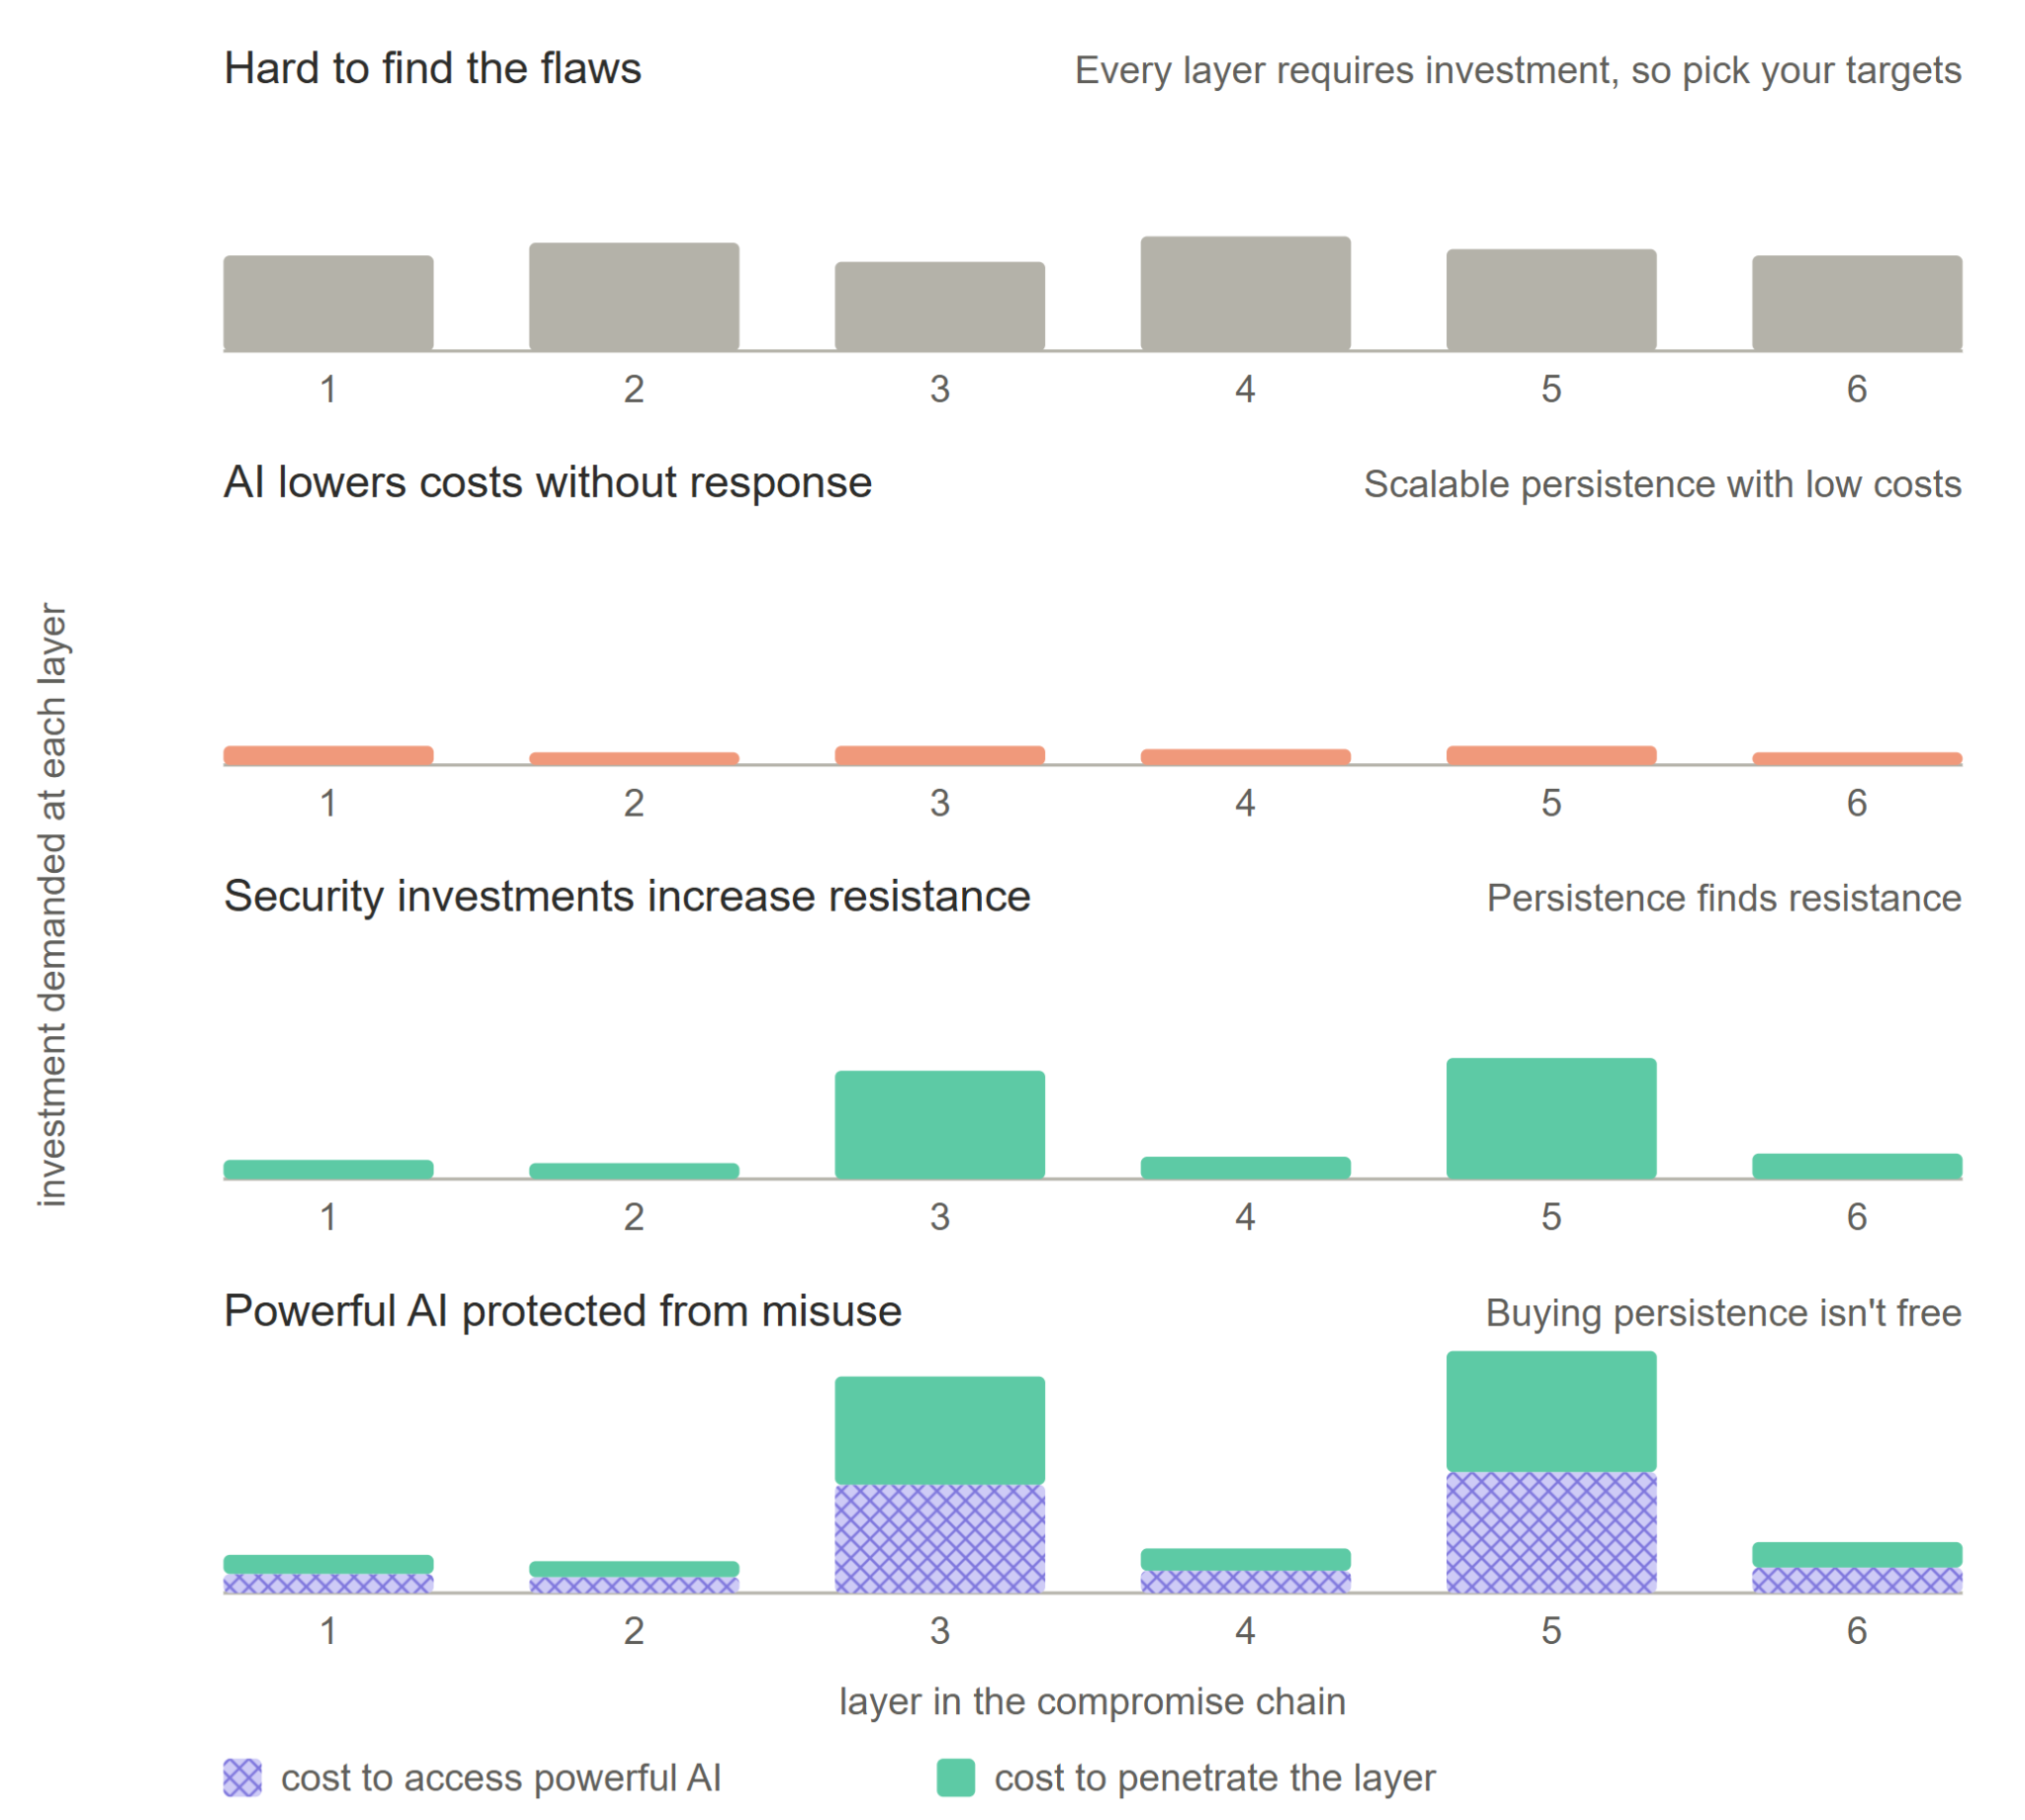This screenshot has height=1820, width=2025.
Task: Click 'Hard to find the flaws' title
Action: 432,68
